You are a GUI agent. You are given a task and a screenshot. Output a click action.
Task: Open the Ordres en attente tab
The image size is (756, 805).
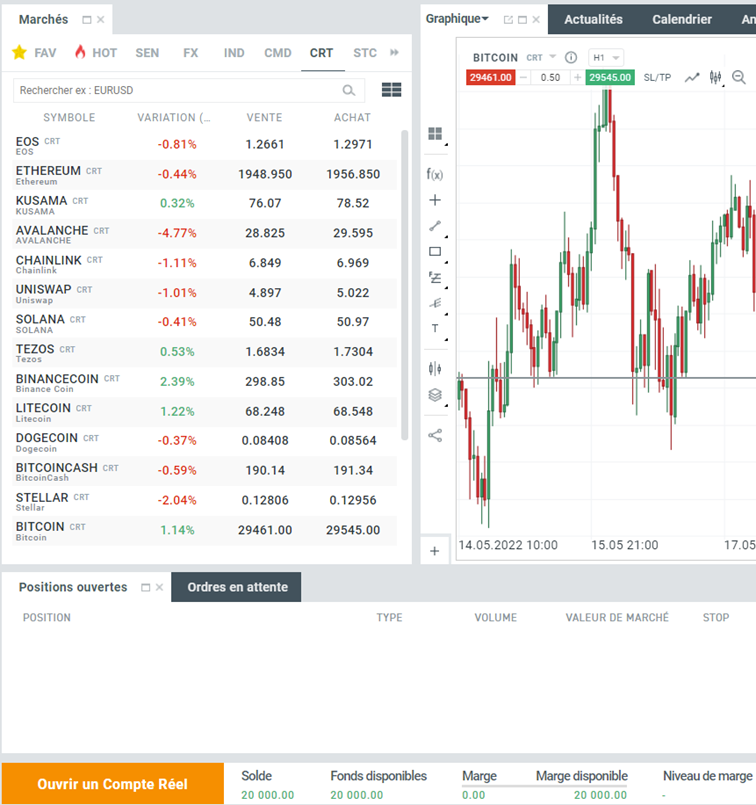point(237,587)
